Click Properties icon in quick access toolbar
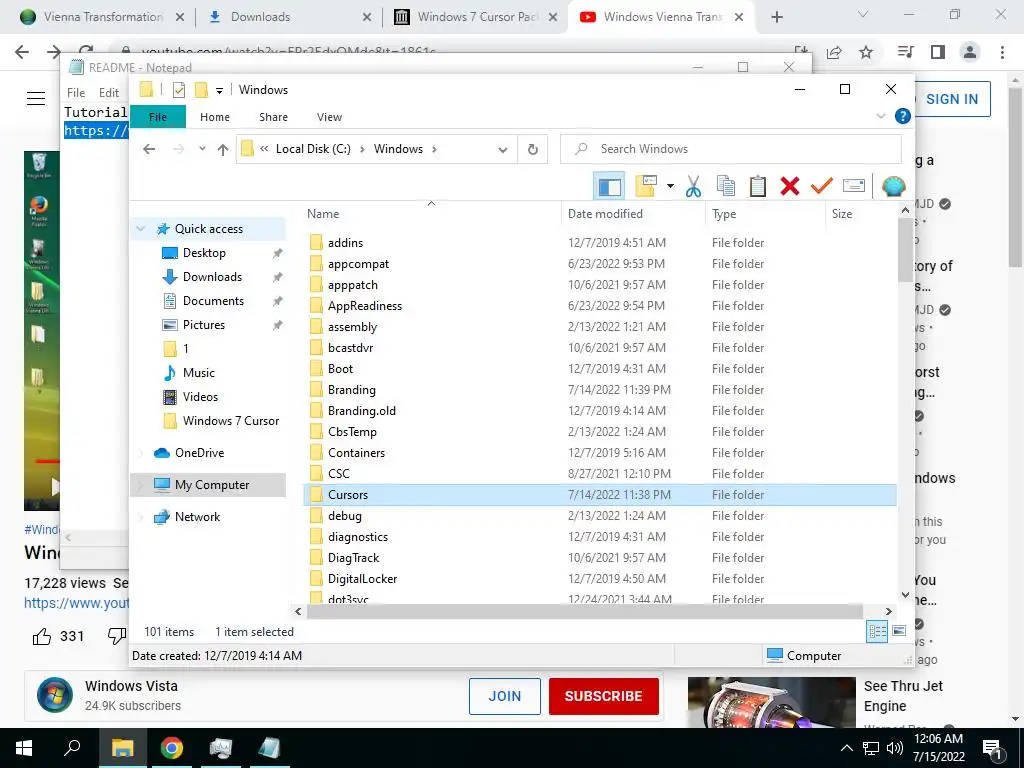The width and height of the screenshot is (1024, 768). point(178,90)
